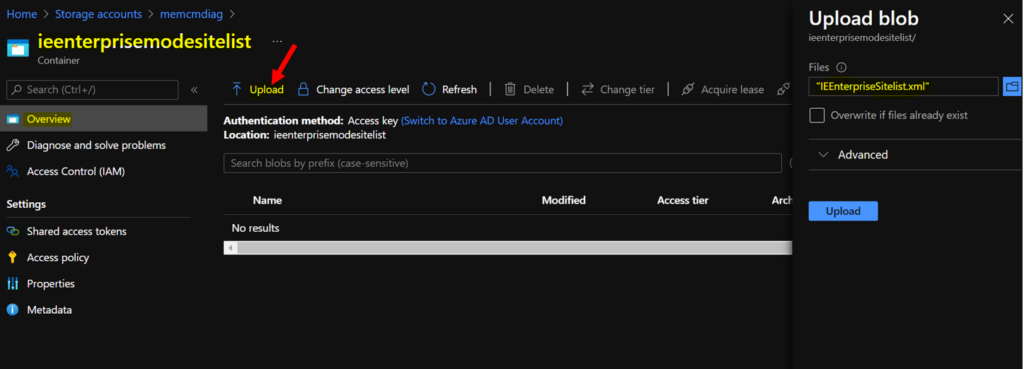Click the horizontal scrollbar left arrow

(230, 248)
